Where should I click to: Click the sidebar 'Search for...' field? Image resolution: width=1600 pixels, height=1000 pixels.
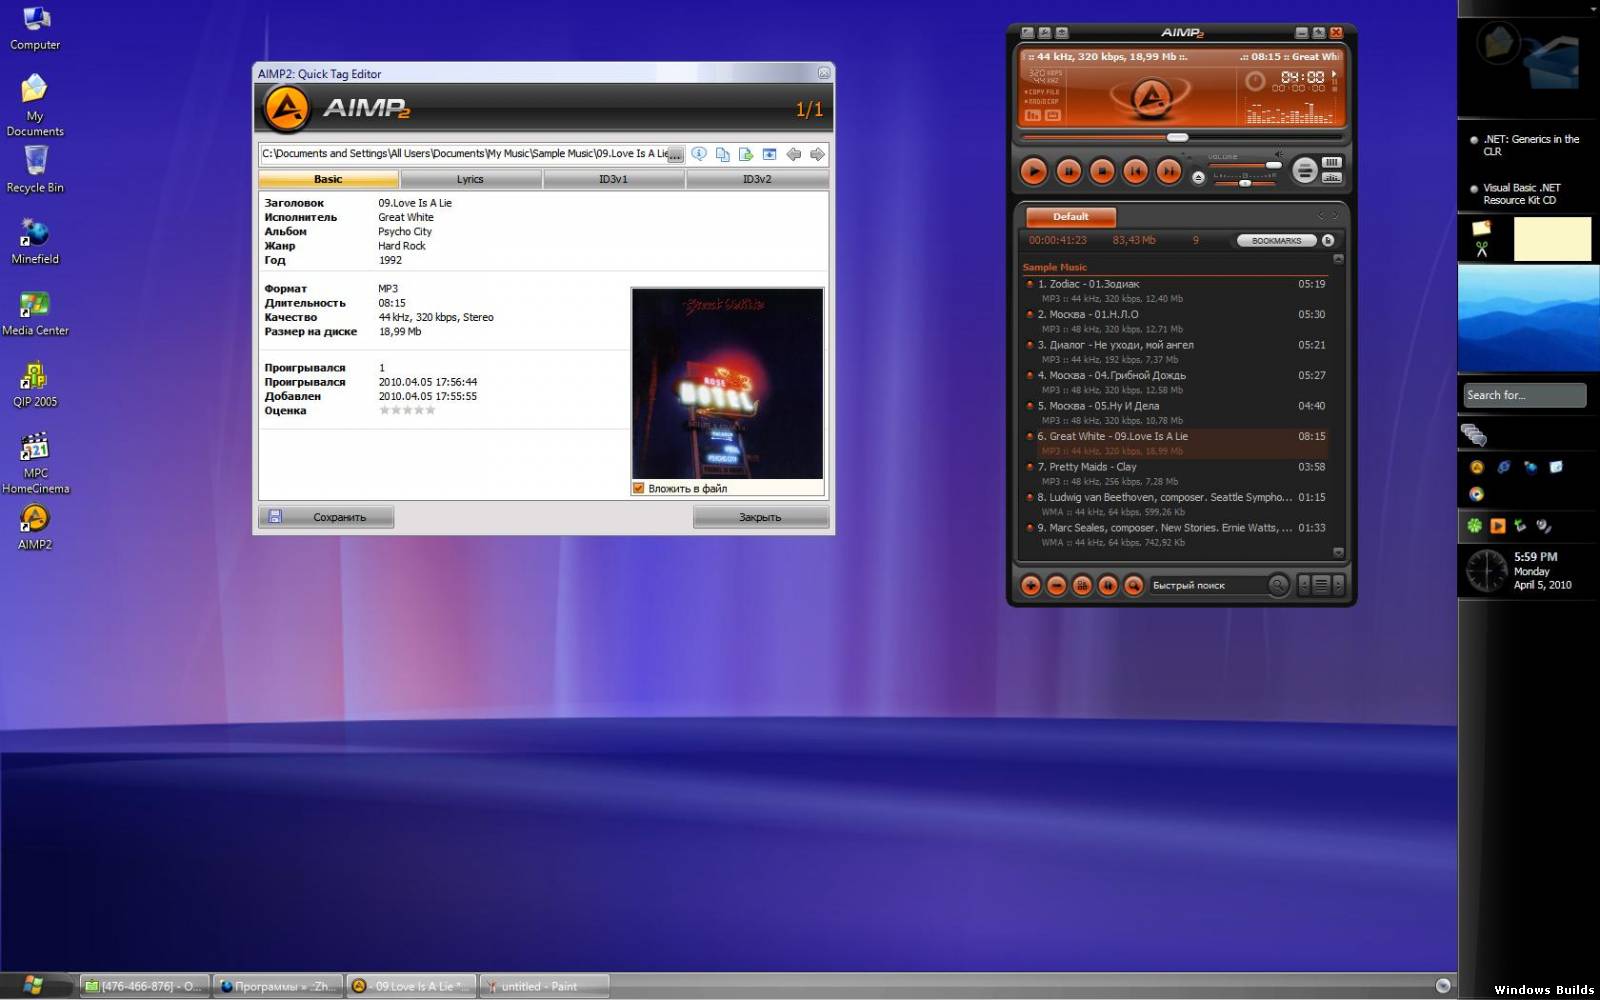point(1525,395)
